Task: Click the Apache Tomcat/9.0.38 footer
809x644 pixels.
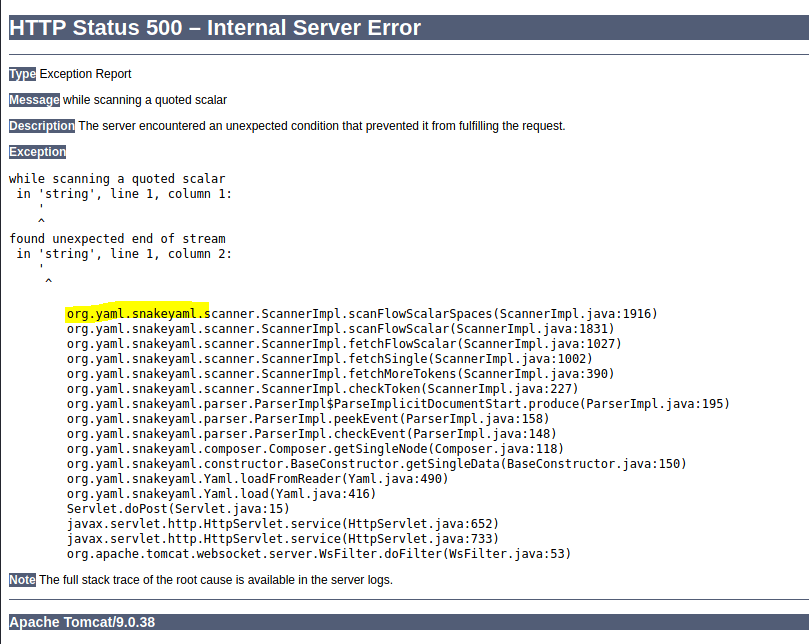Action: pos(83,622)
